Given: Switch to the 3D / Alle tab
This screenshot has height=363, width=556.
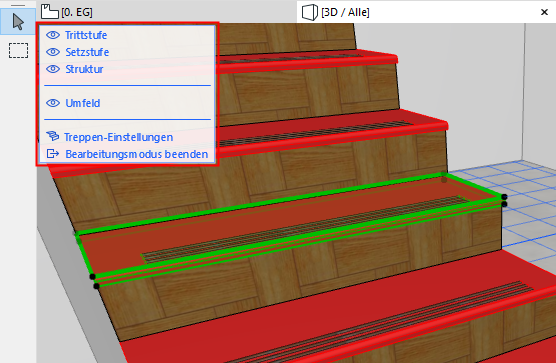Looking at the screenshot, I should click(426, 12).
